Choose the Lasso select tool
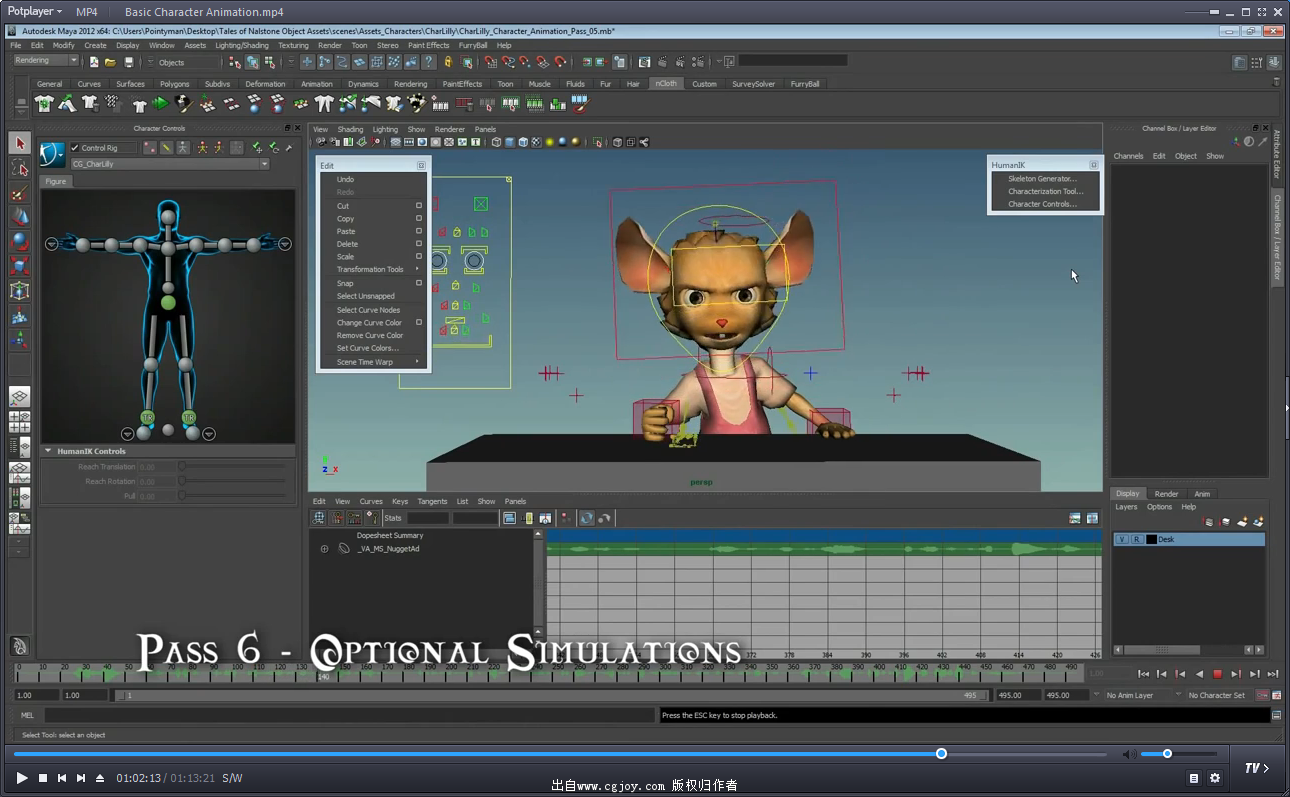Viewport: 1290px width, 797px height. pyautogui.click(x=19, y=168)
